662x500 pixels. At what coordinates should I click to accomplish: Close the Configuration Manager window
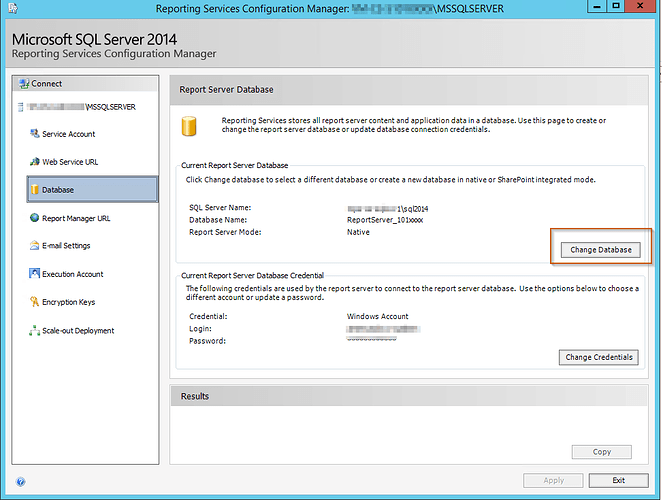640,6
